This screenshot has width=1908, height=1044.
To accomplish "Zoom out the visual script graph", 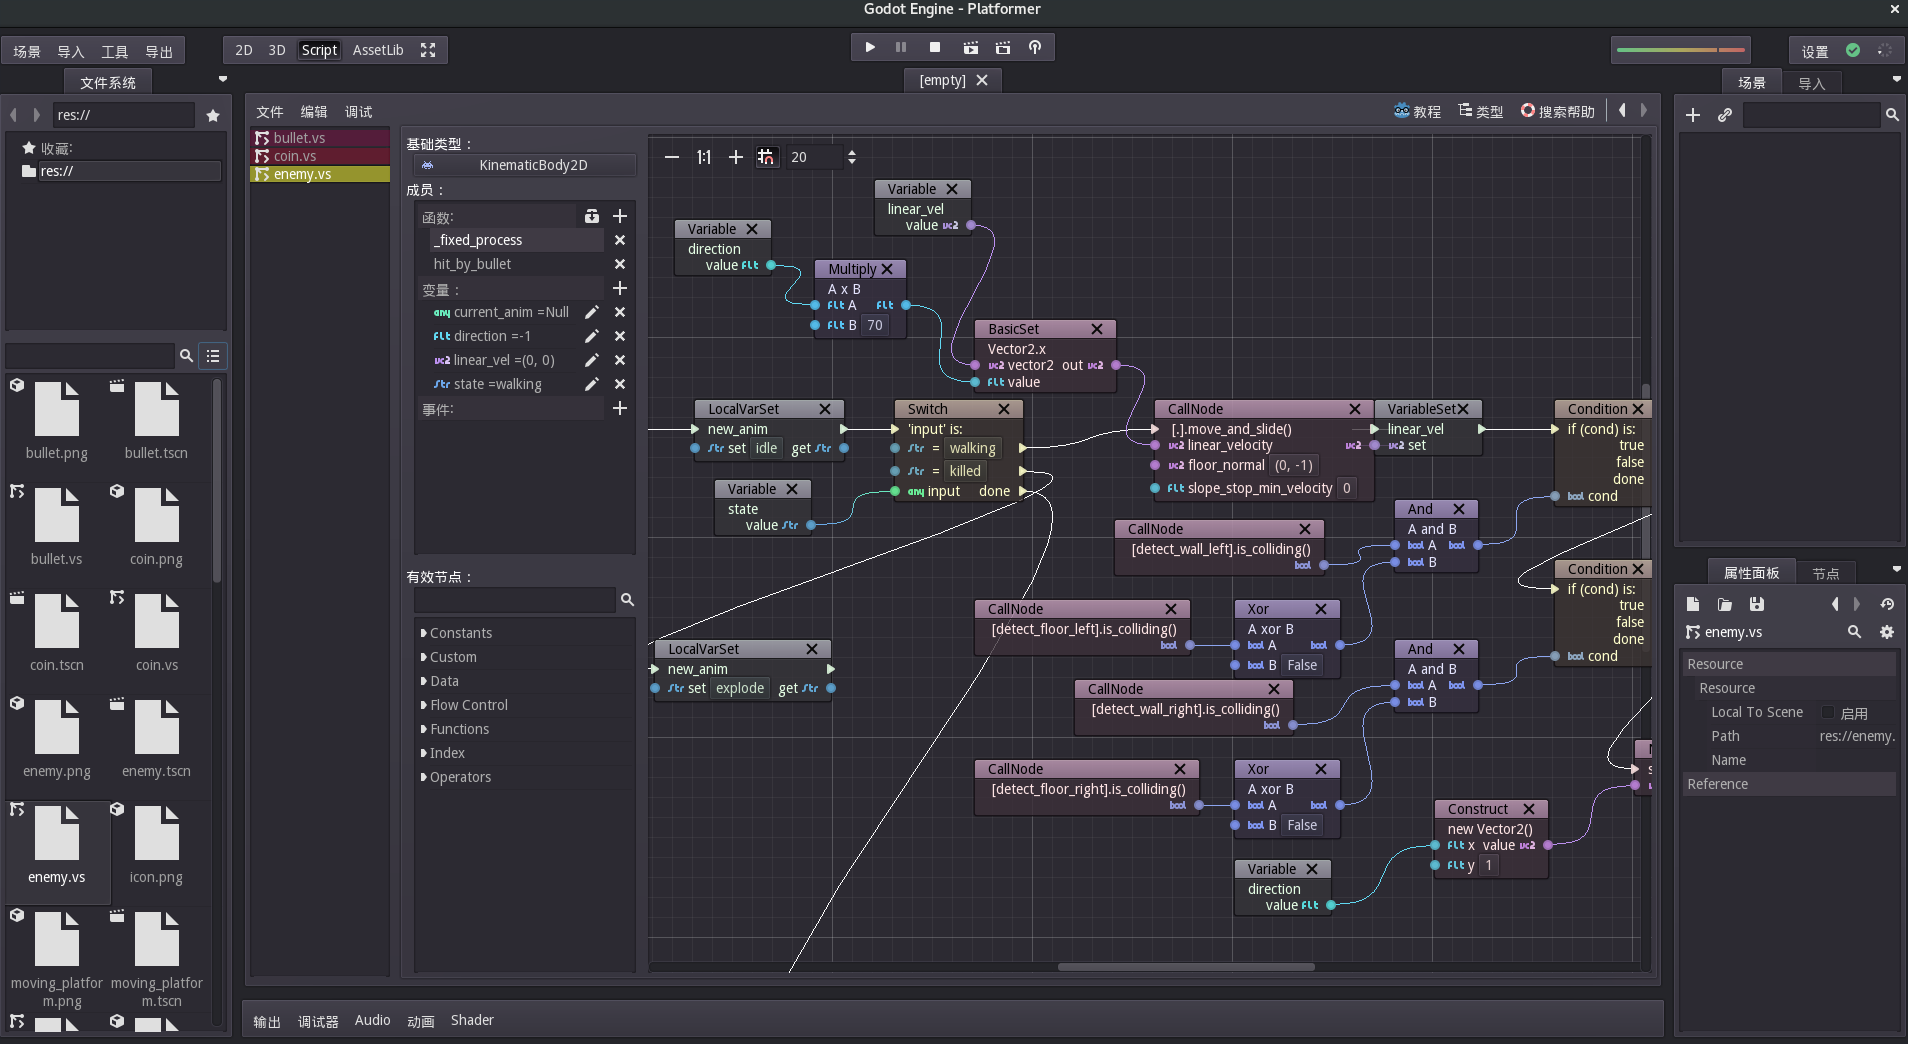I will pos(672,157).
